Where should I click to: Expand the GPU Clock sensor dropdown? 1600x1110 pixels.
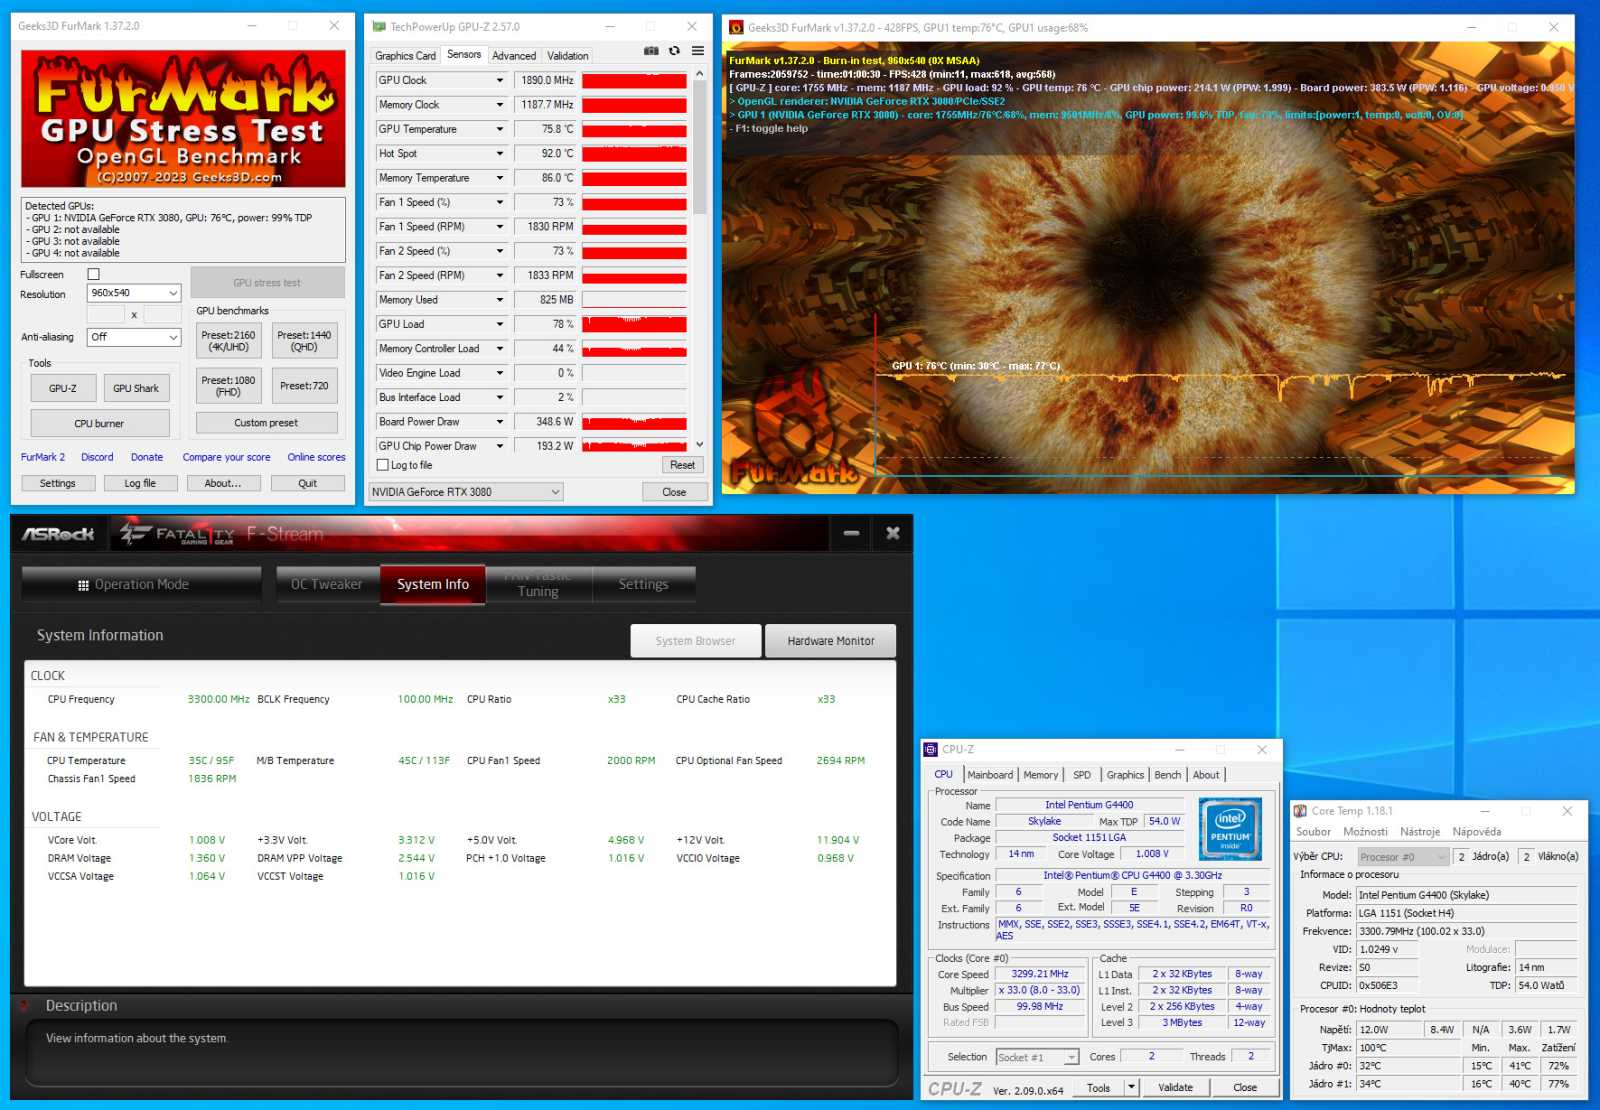point(500,80)
